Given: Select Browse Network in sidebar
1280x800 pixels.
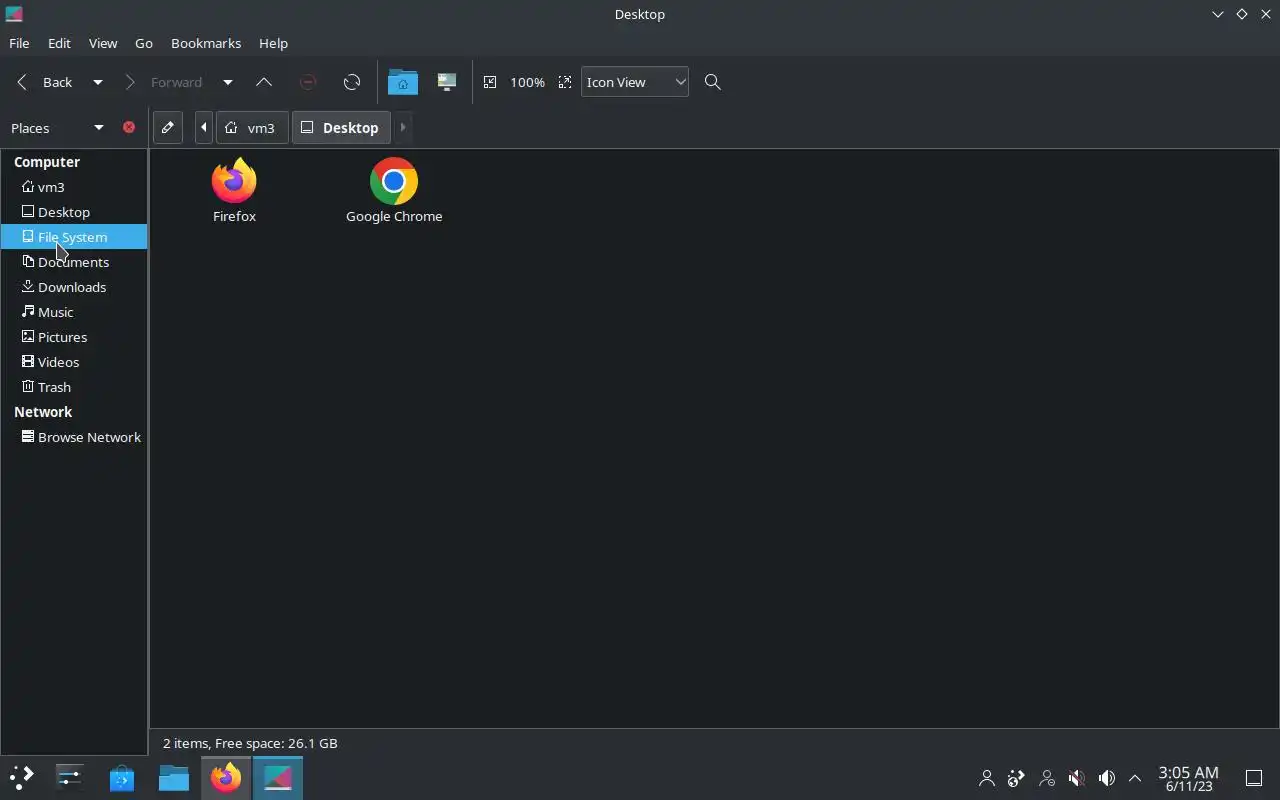Looking at the screenshot, I should (74, 437).
